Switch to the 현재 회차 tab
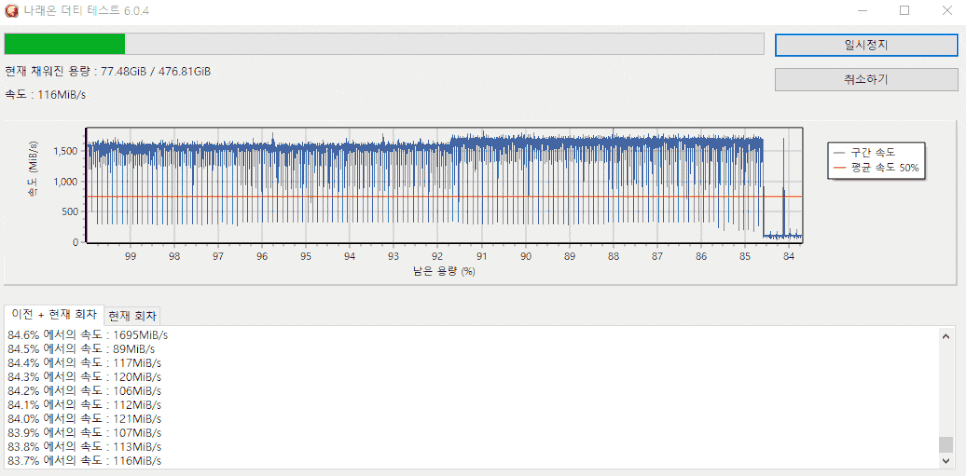966x476 pixels. [133, 317]
